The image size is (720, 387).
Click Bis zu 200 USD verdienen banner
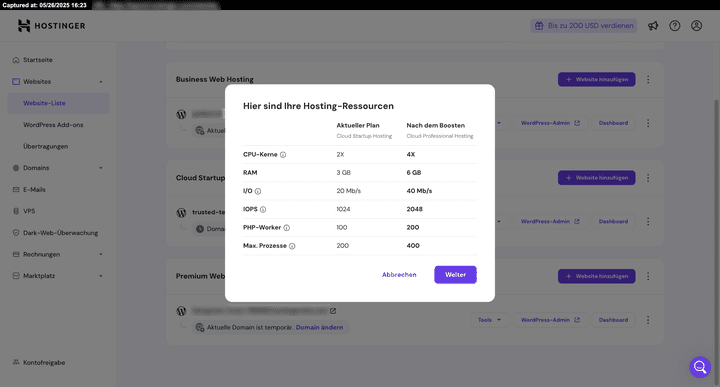(584, 26)
